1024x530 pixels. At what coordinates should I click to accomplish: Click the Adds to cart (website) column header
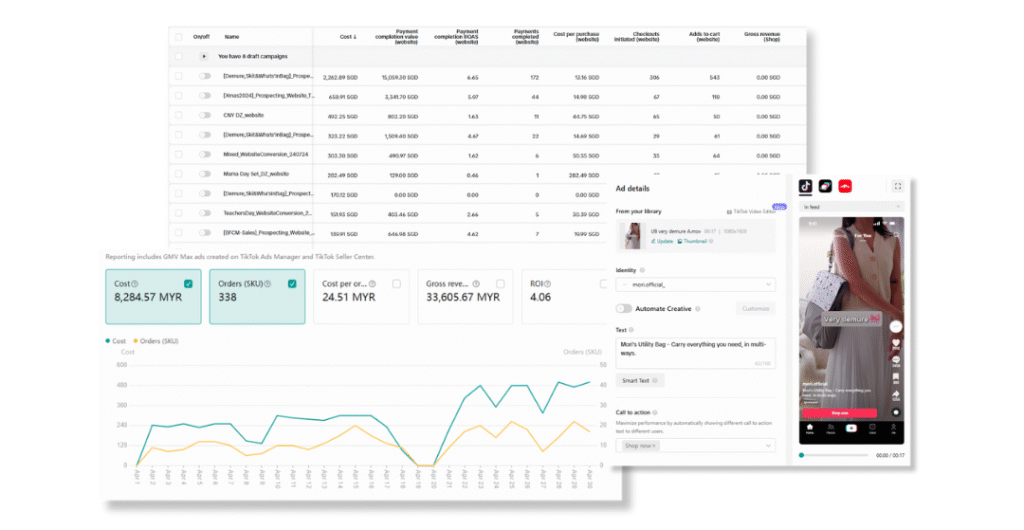pyautogui.click(x=704, y=37)
